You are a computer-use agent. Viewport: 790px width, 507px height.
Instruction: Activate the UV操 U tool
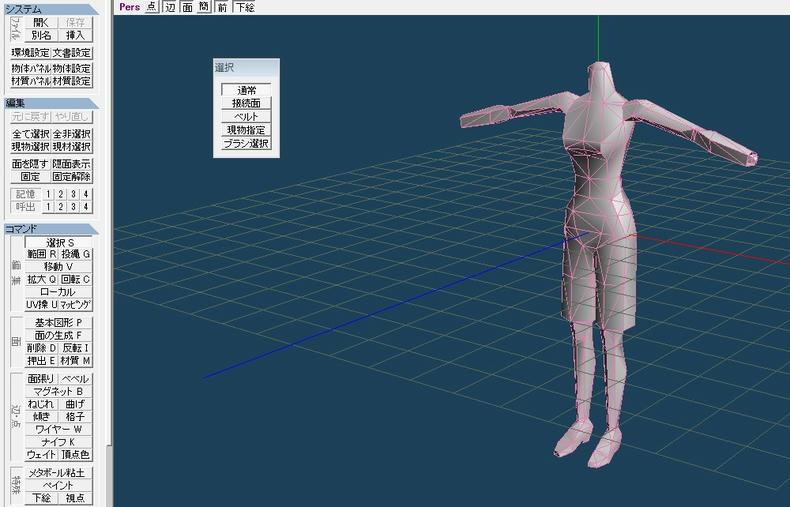pos(41,304)
